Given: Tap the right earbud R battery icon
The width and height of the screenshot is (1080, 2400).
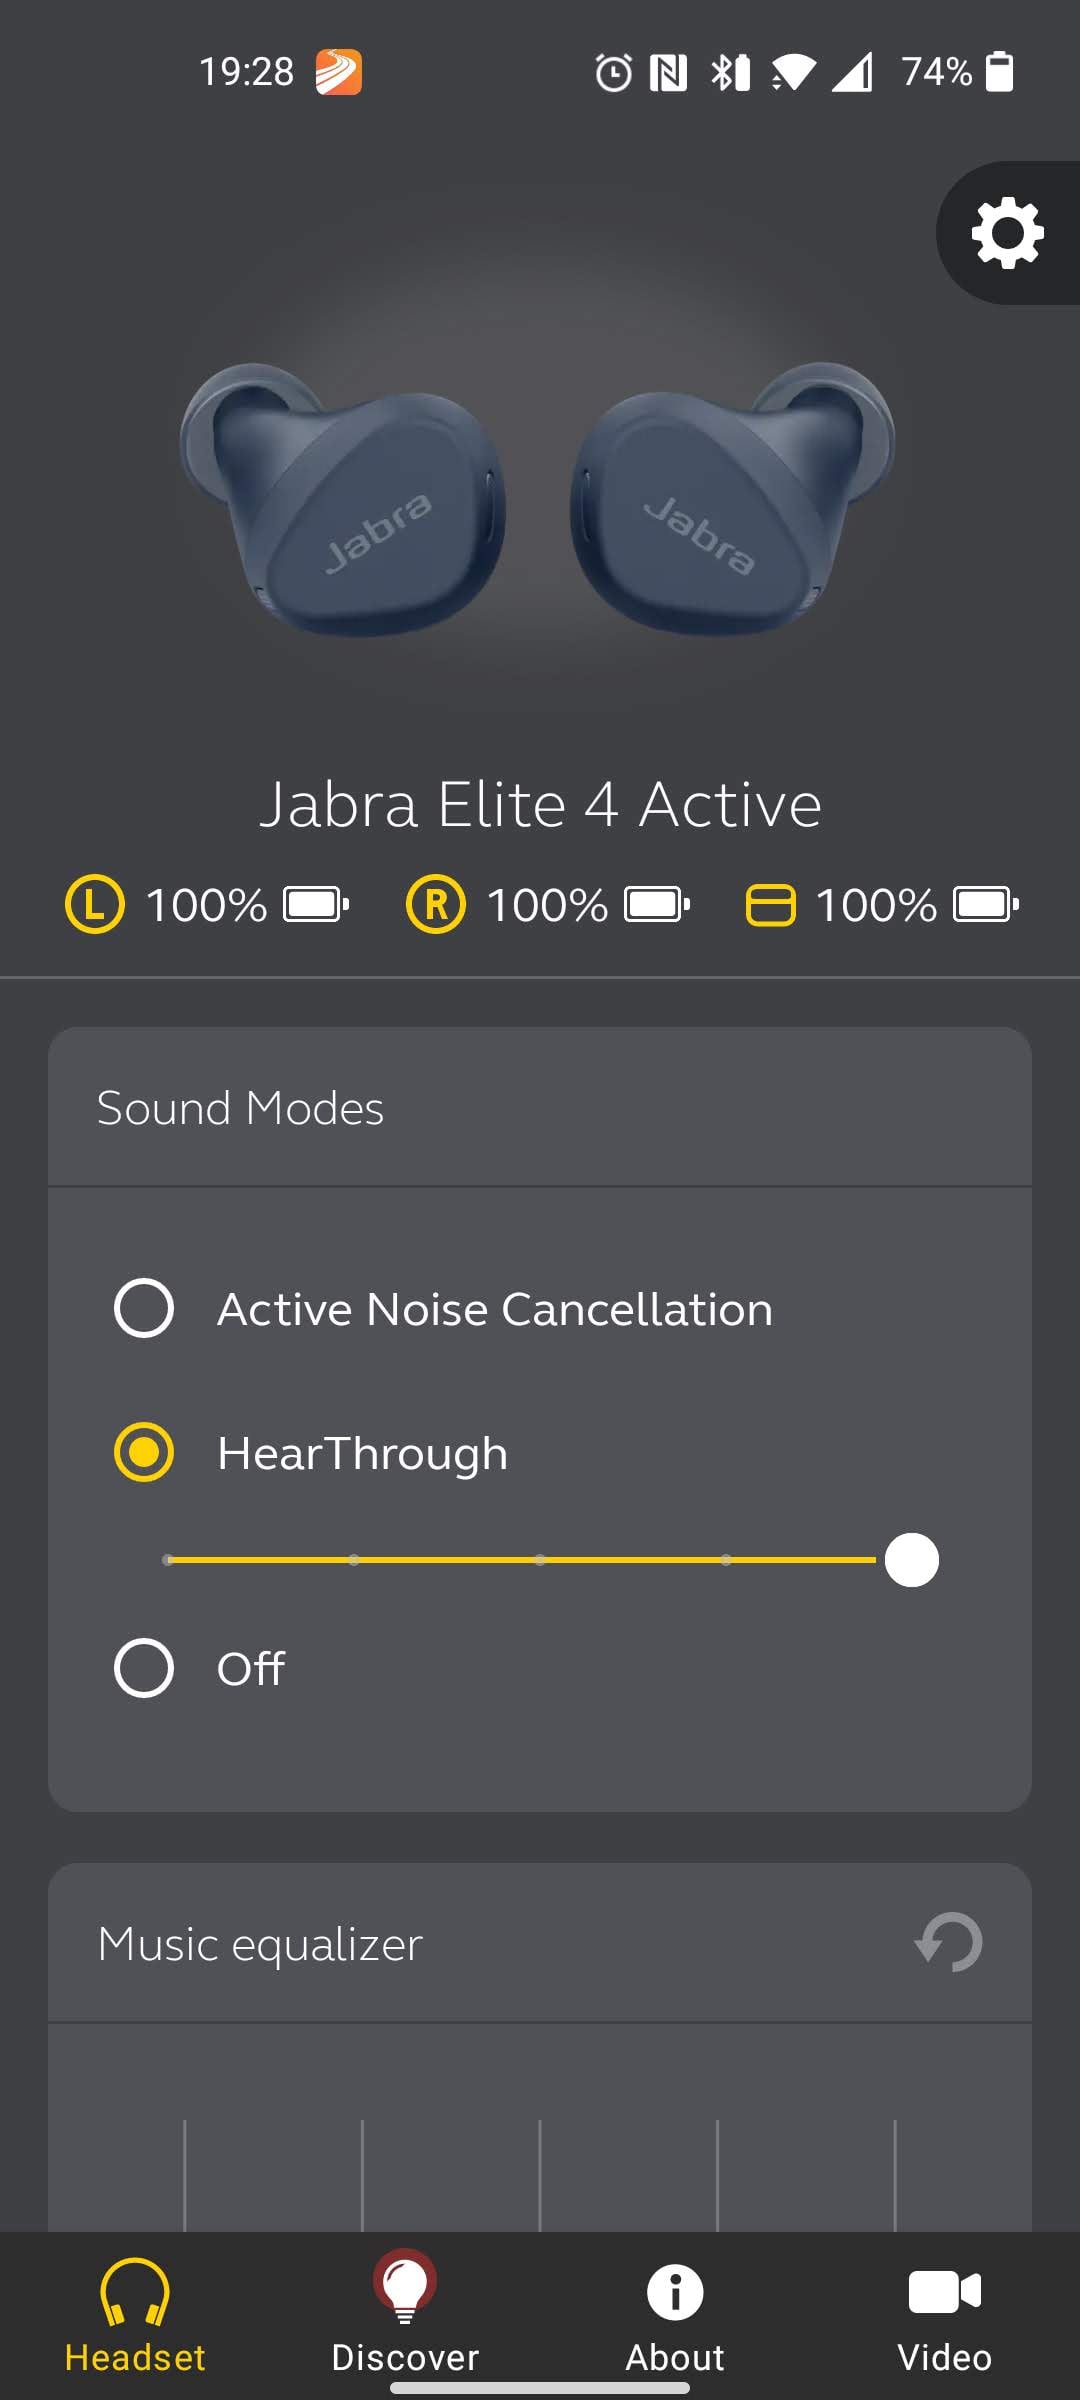Looking at the screenshot, I should [436, 904].
